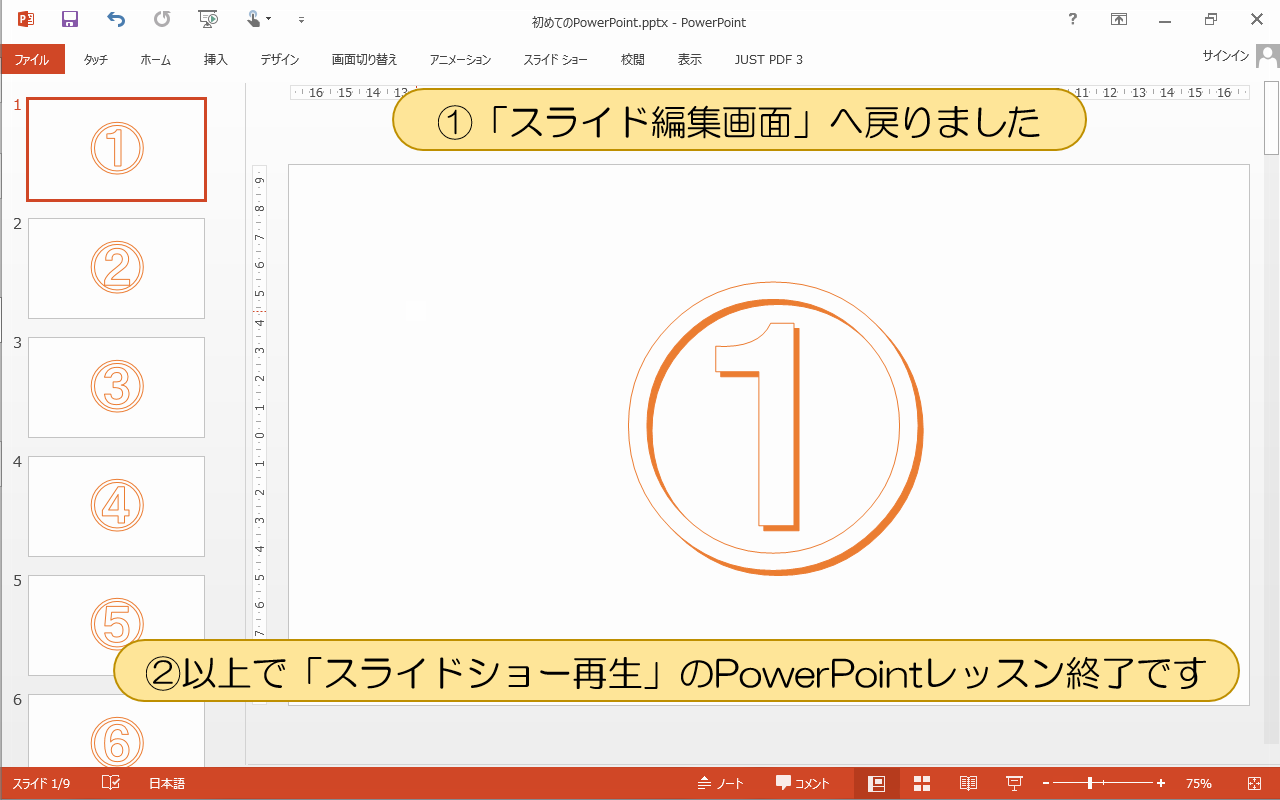The height and width of the screenshot is (800, 1280).
Task: Switch to the デザイン tab
Action: [x=280, y=60]
